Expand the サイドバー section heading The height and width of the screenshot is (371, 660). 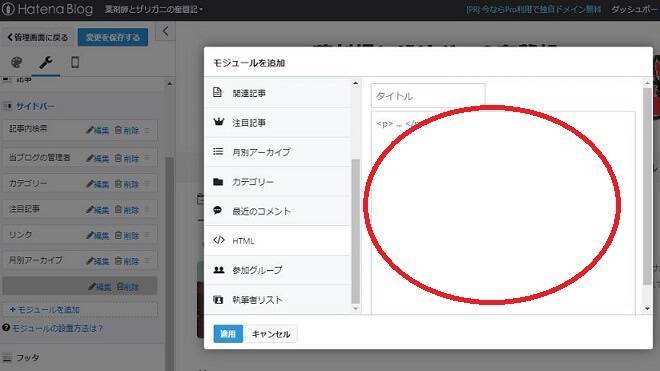pyautogui.click(x=35, y=107)
